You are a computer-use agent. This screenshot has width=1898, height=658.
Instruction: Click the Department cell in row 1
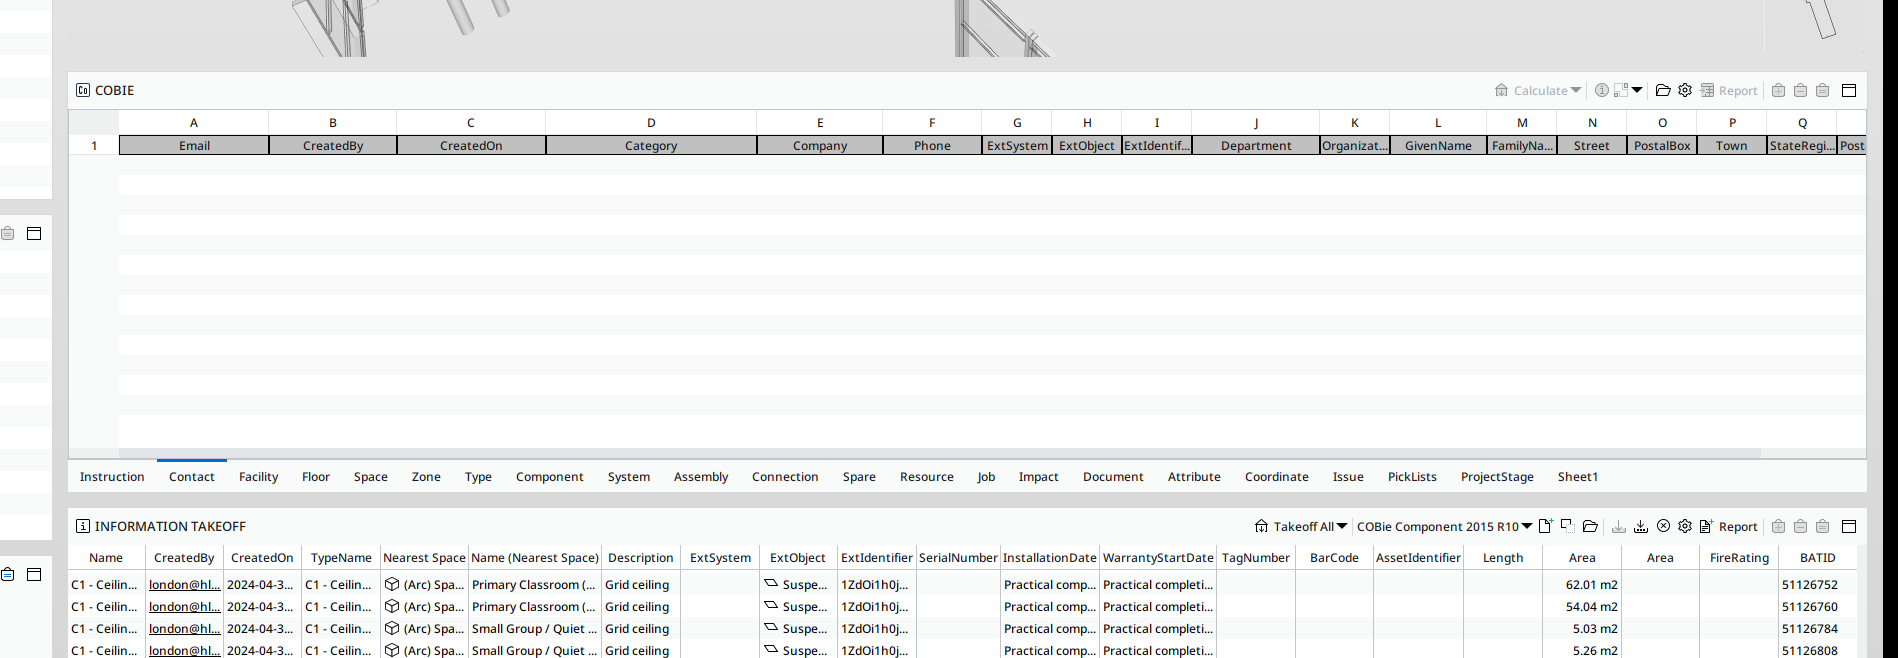[1256, 145]
